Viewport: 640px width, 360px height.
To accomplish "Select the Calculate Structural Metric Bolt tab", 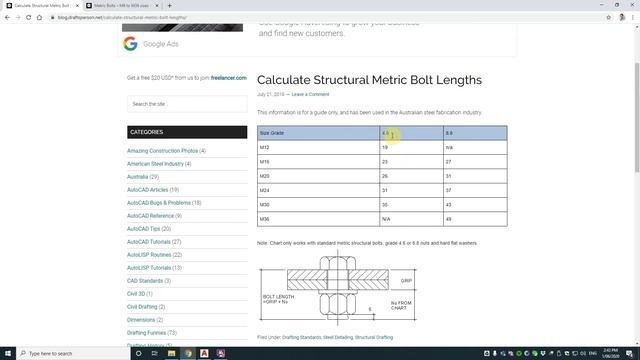I will pos(42,6).
